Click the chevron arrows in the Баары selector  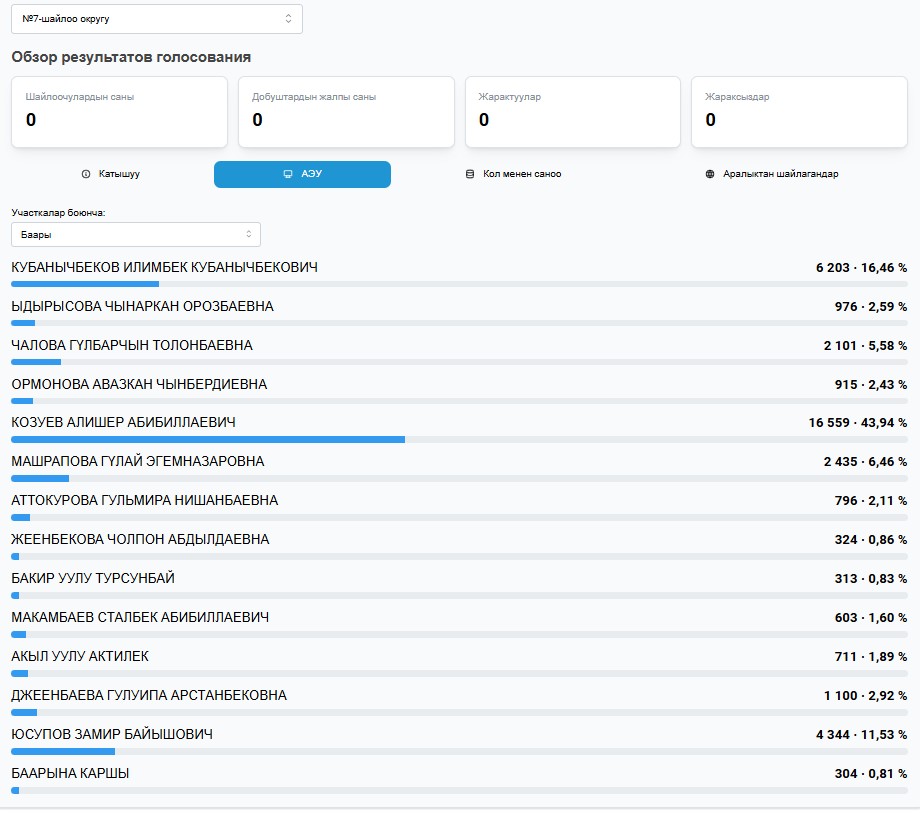(x=248, y=234)
